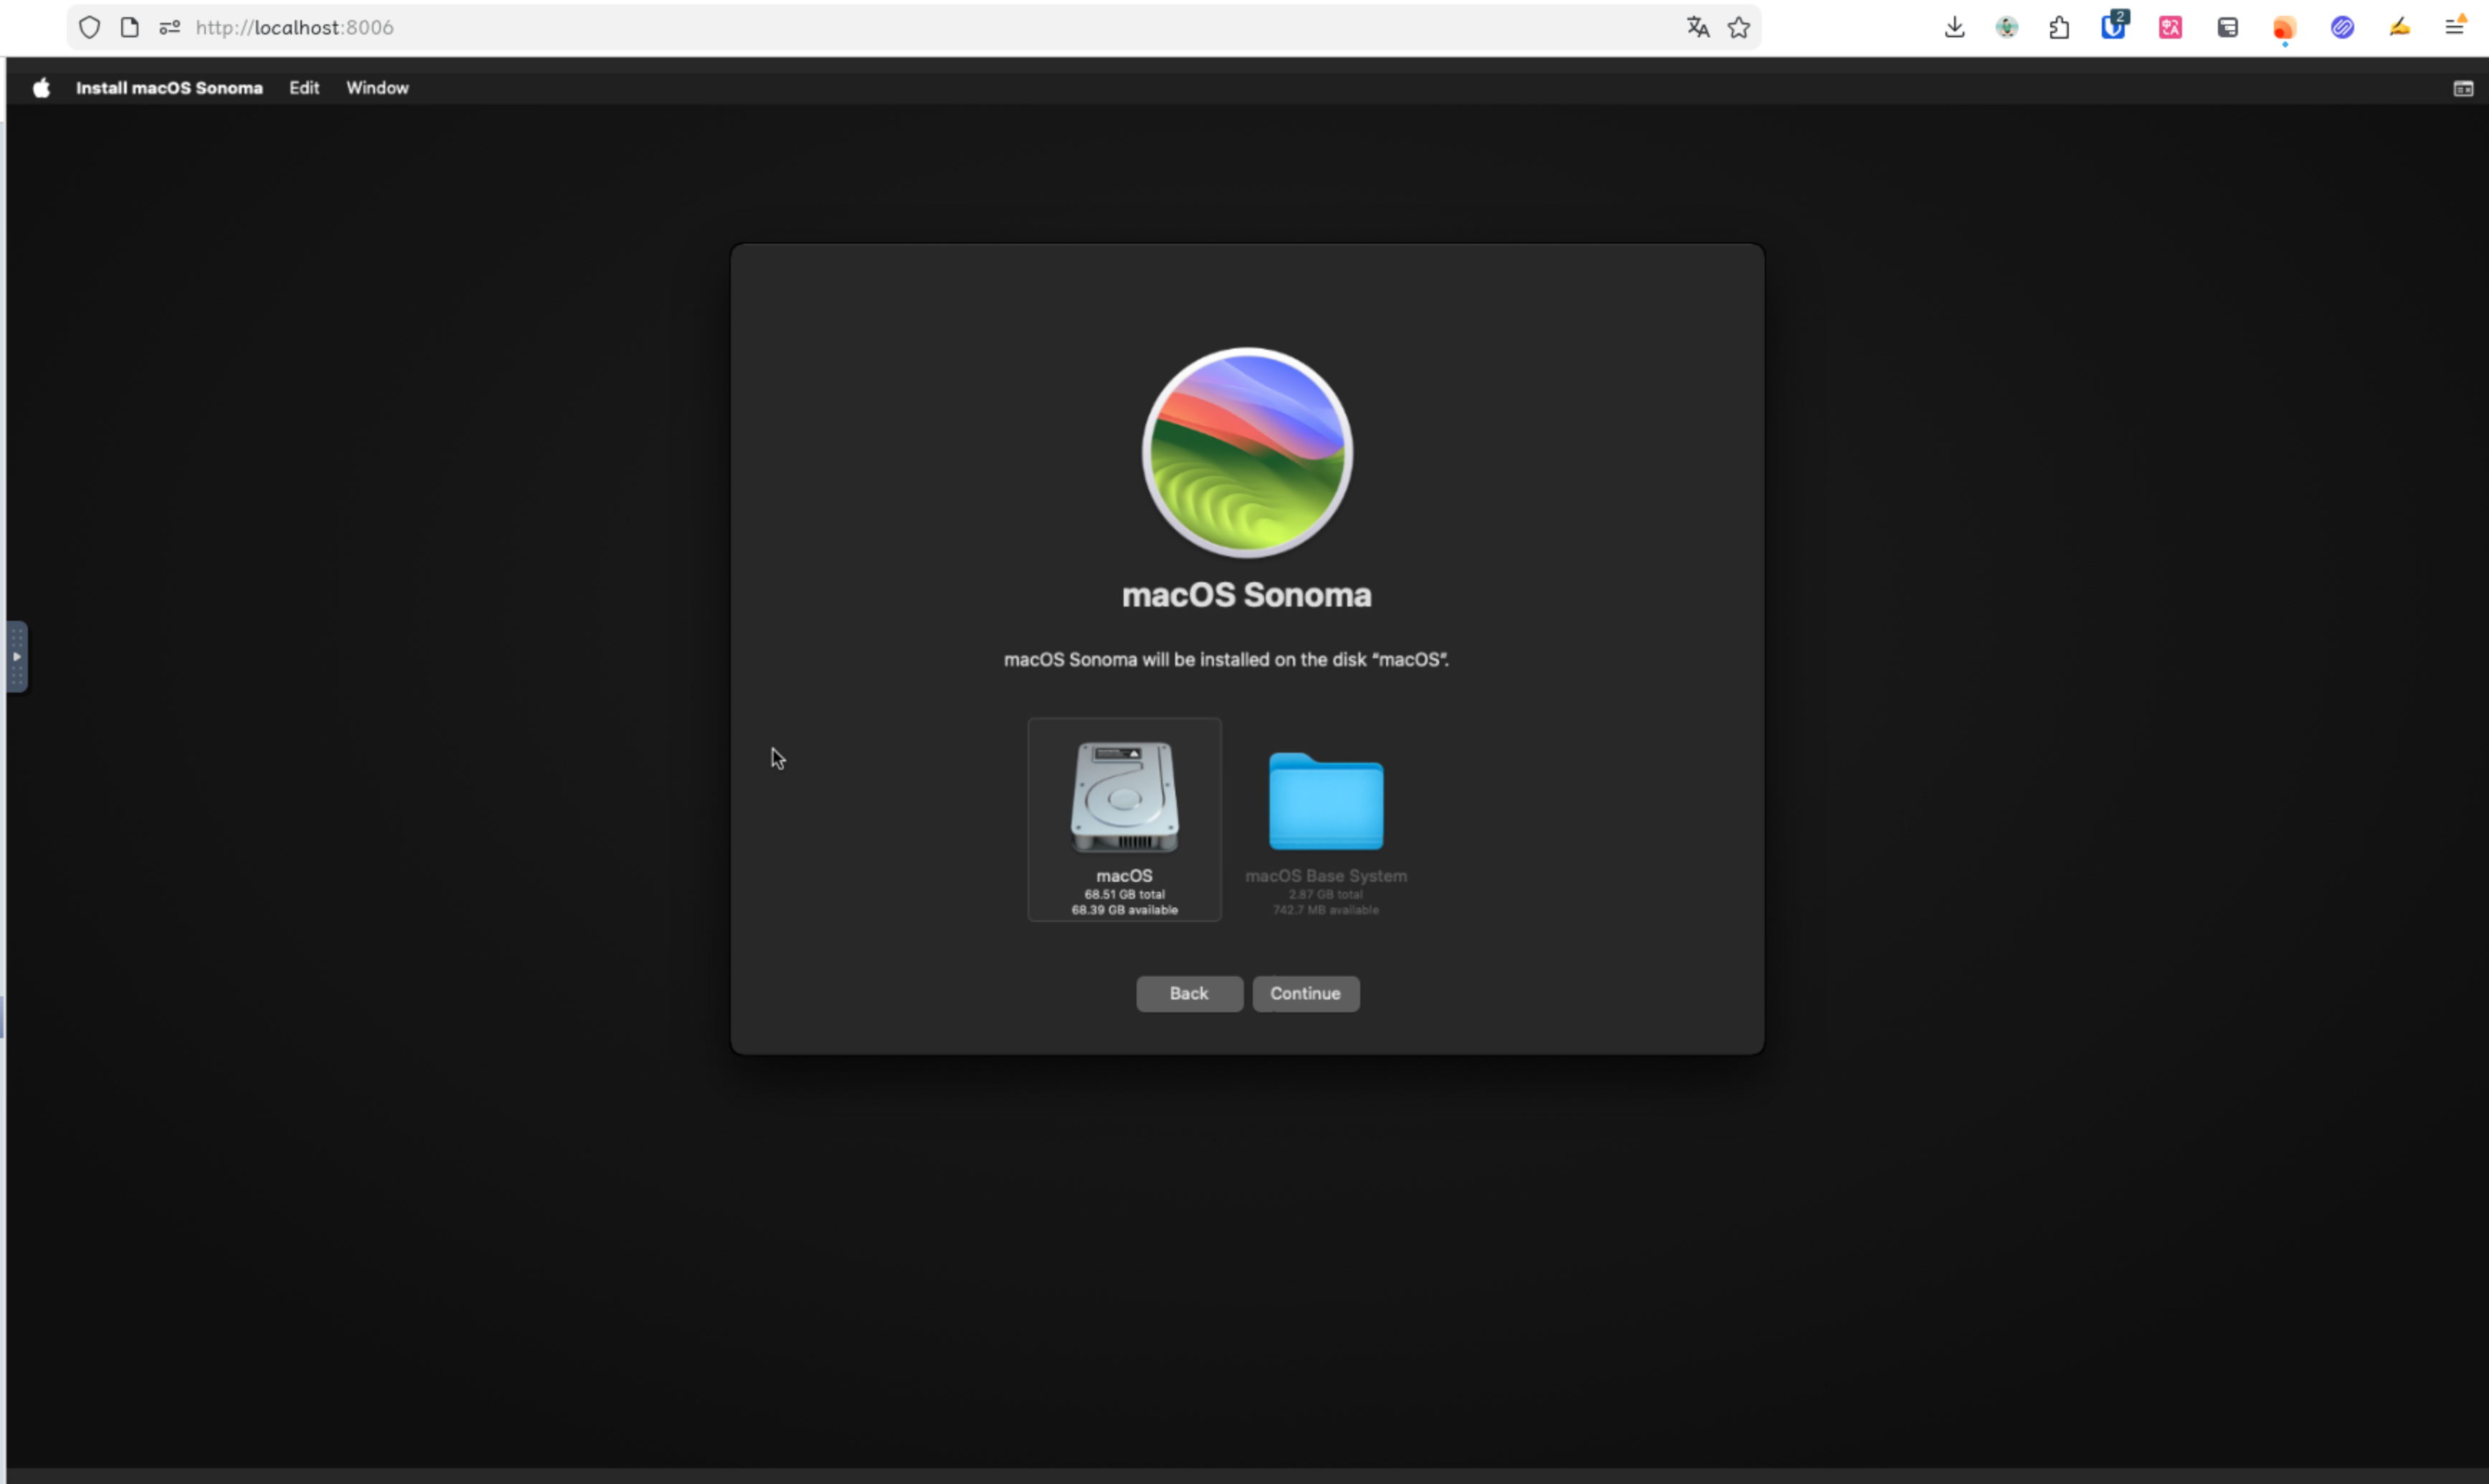Open site permissions icon in address bar

click(169, 28)
